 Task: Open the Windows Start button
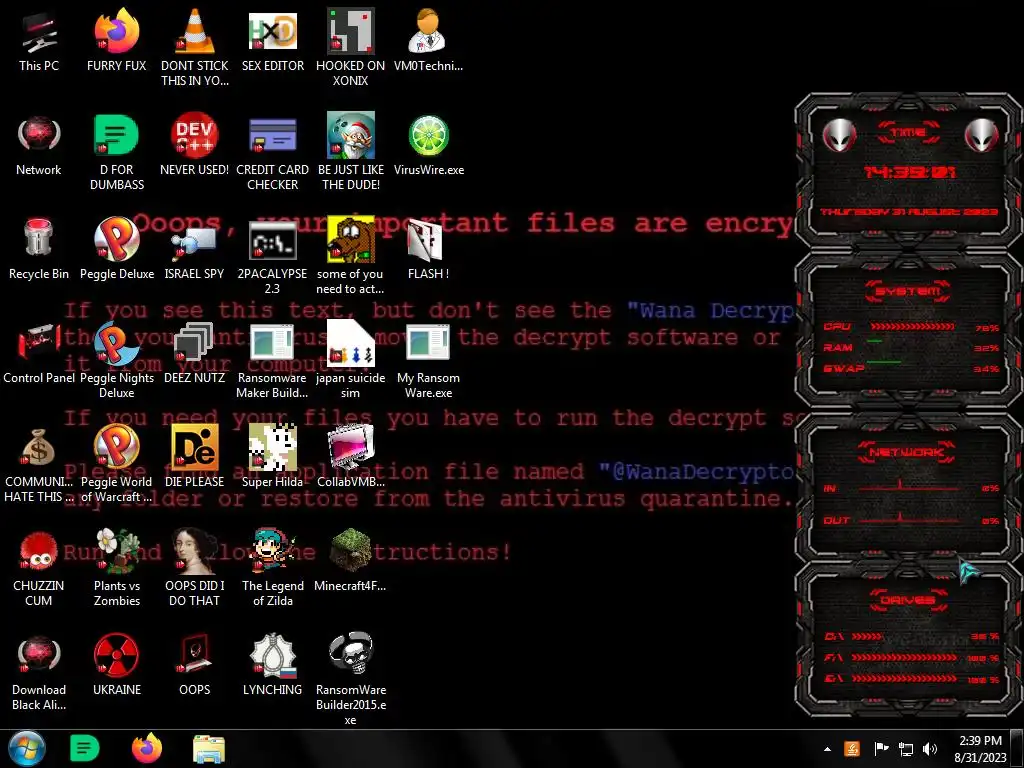click(26, 748)
